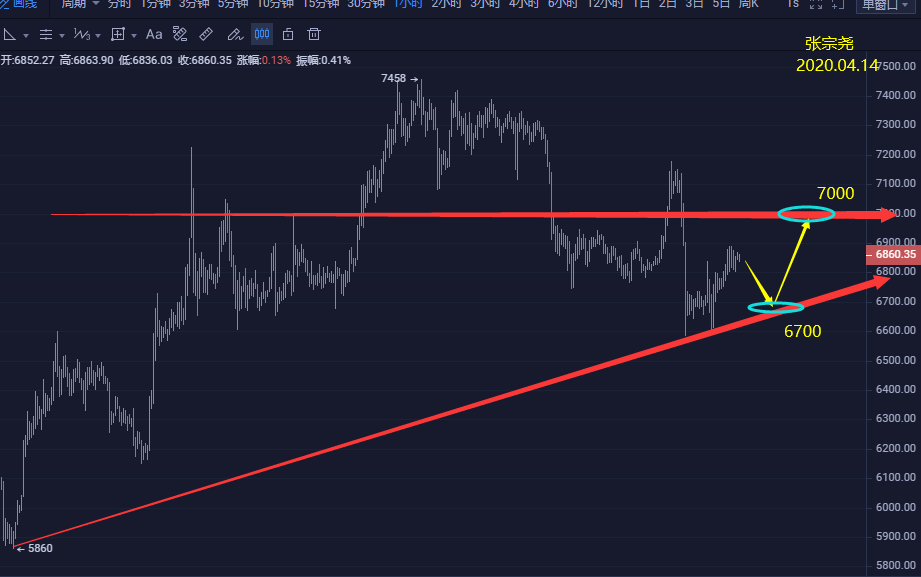Viewport: 921px width, 577px height.
Task: Select the 10分钟 period
Action: tap(275, 4)
